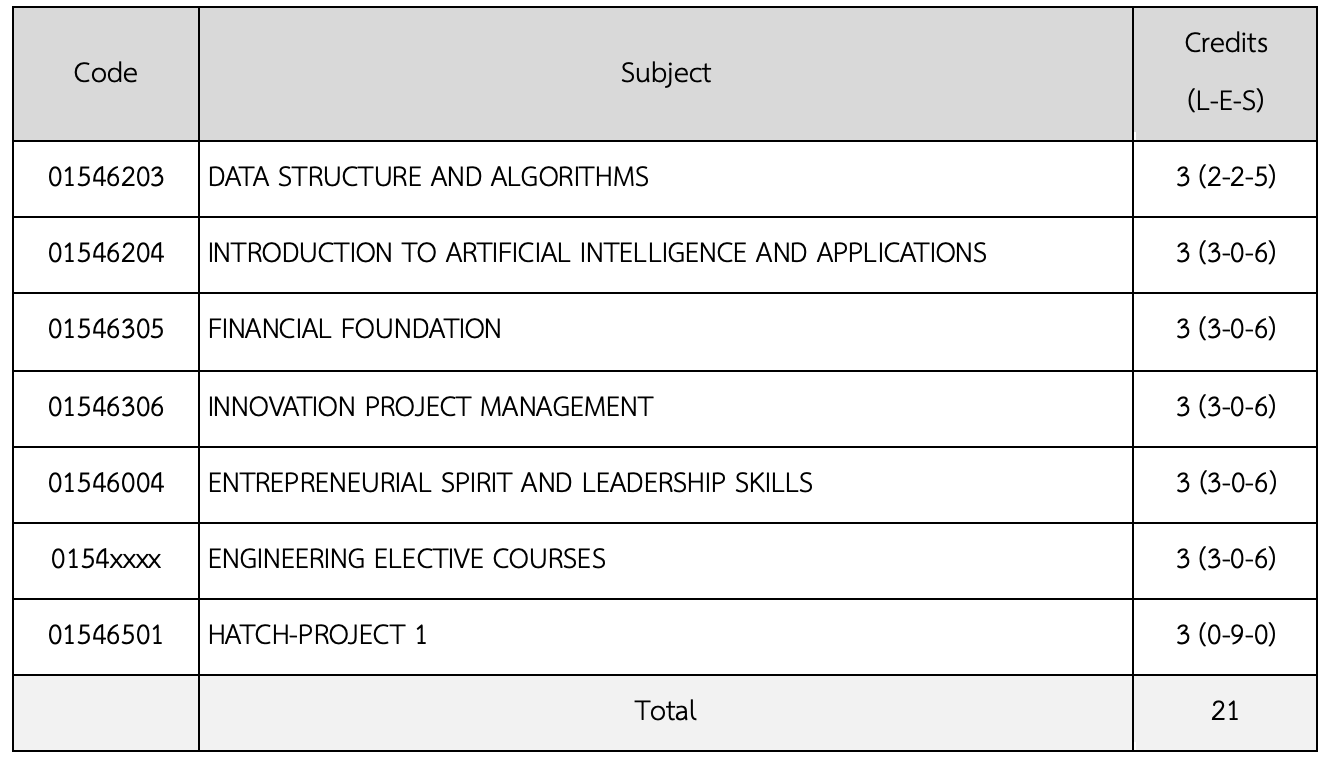Image resolution: width=1338 pixels, height=762 pixels.
Task: Click DATA STRUCTURE AND ALGORITHMS subject
Action: point(428,178)
